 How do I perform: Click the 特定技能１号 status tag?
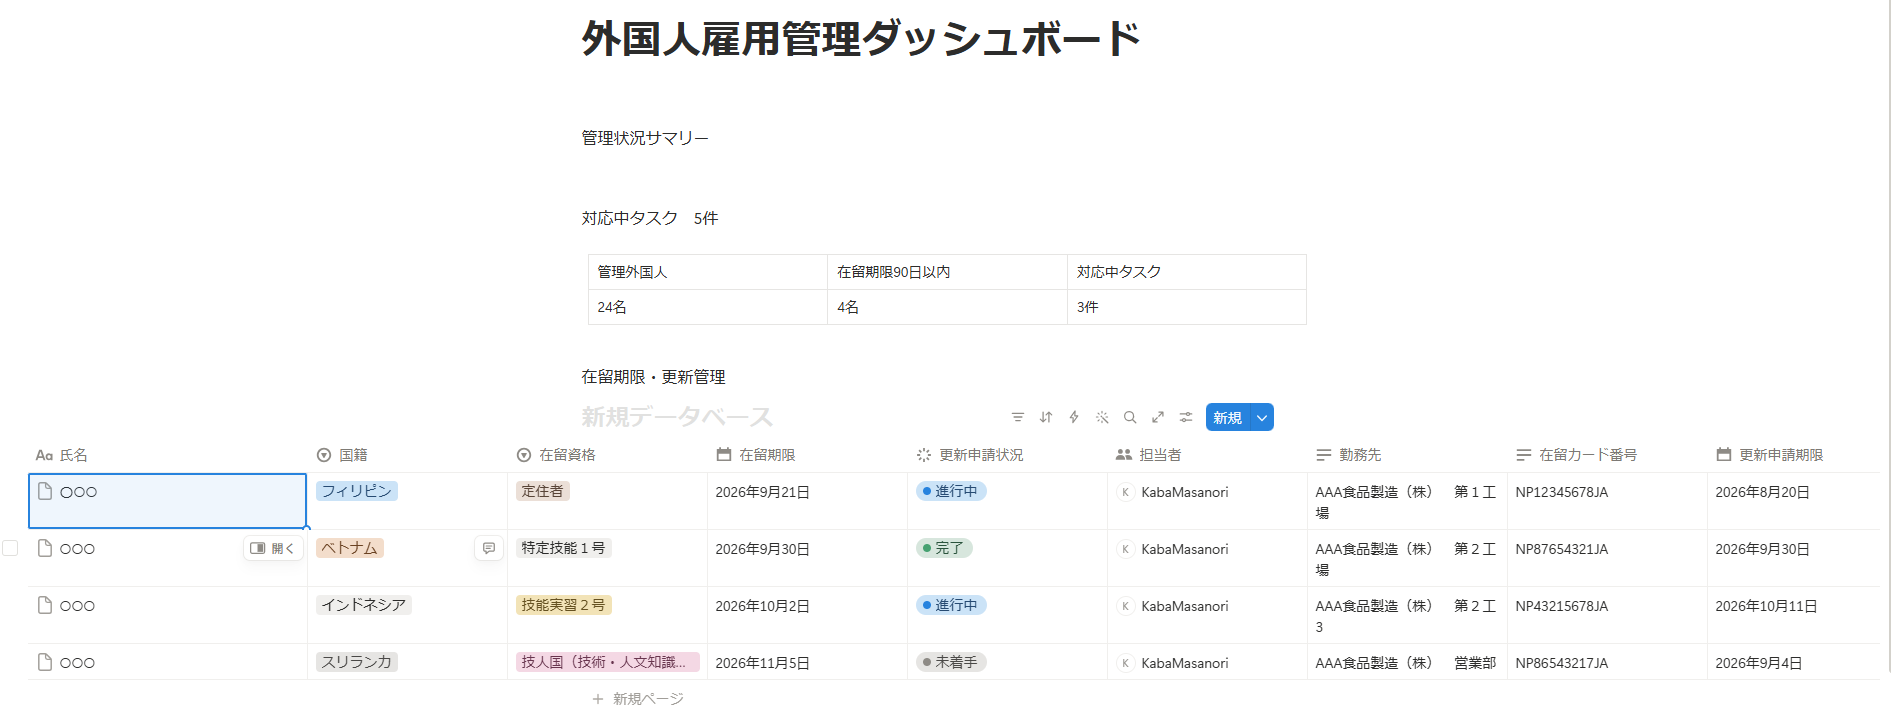[564, 548]
